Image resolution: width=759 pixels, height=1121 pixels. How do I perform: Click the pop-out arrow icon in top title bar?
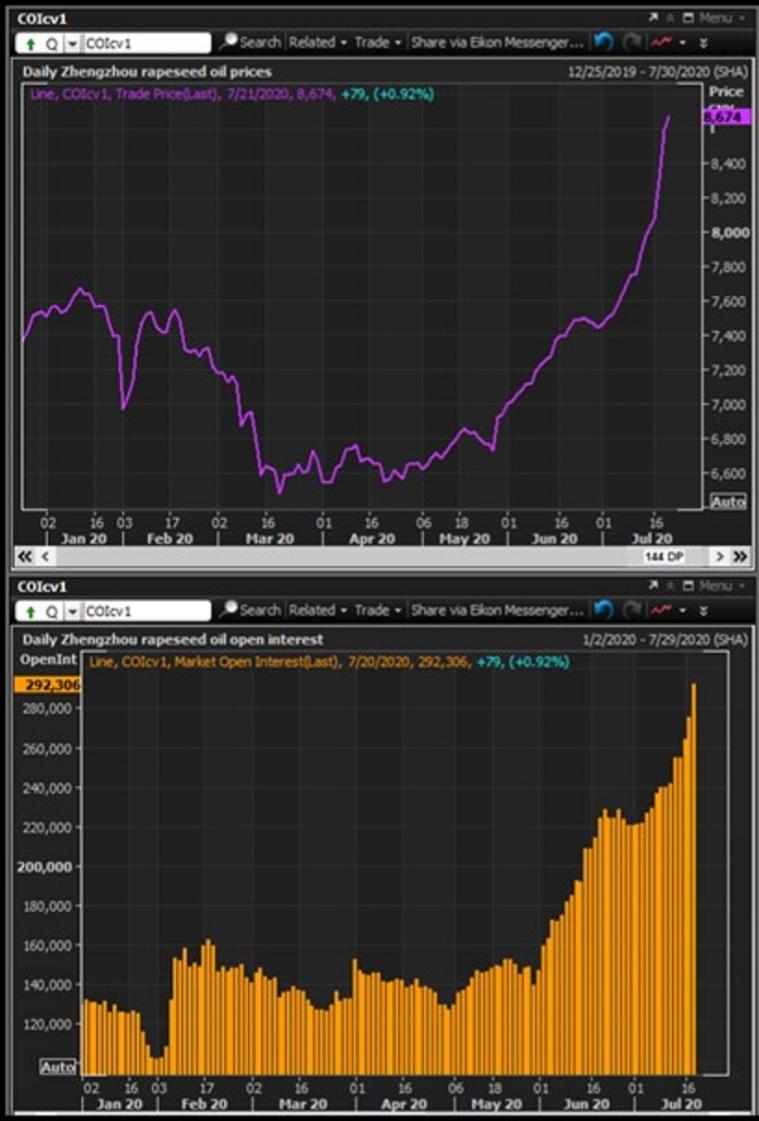click(x=654, y=17)
